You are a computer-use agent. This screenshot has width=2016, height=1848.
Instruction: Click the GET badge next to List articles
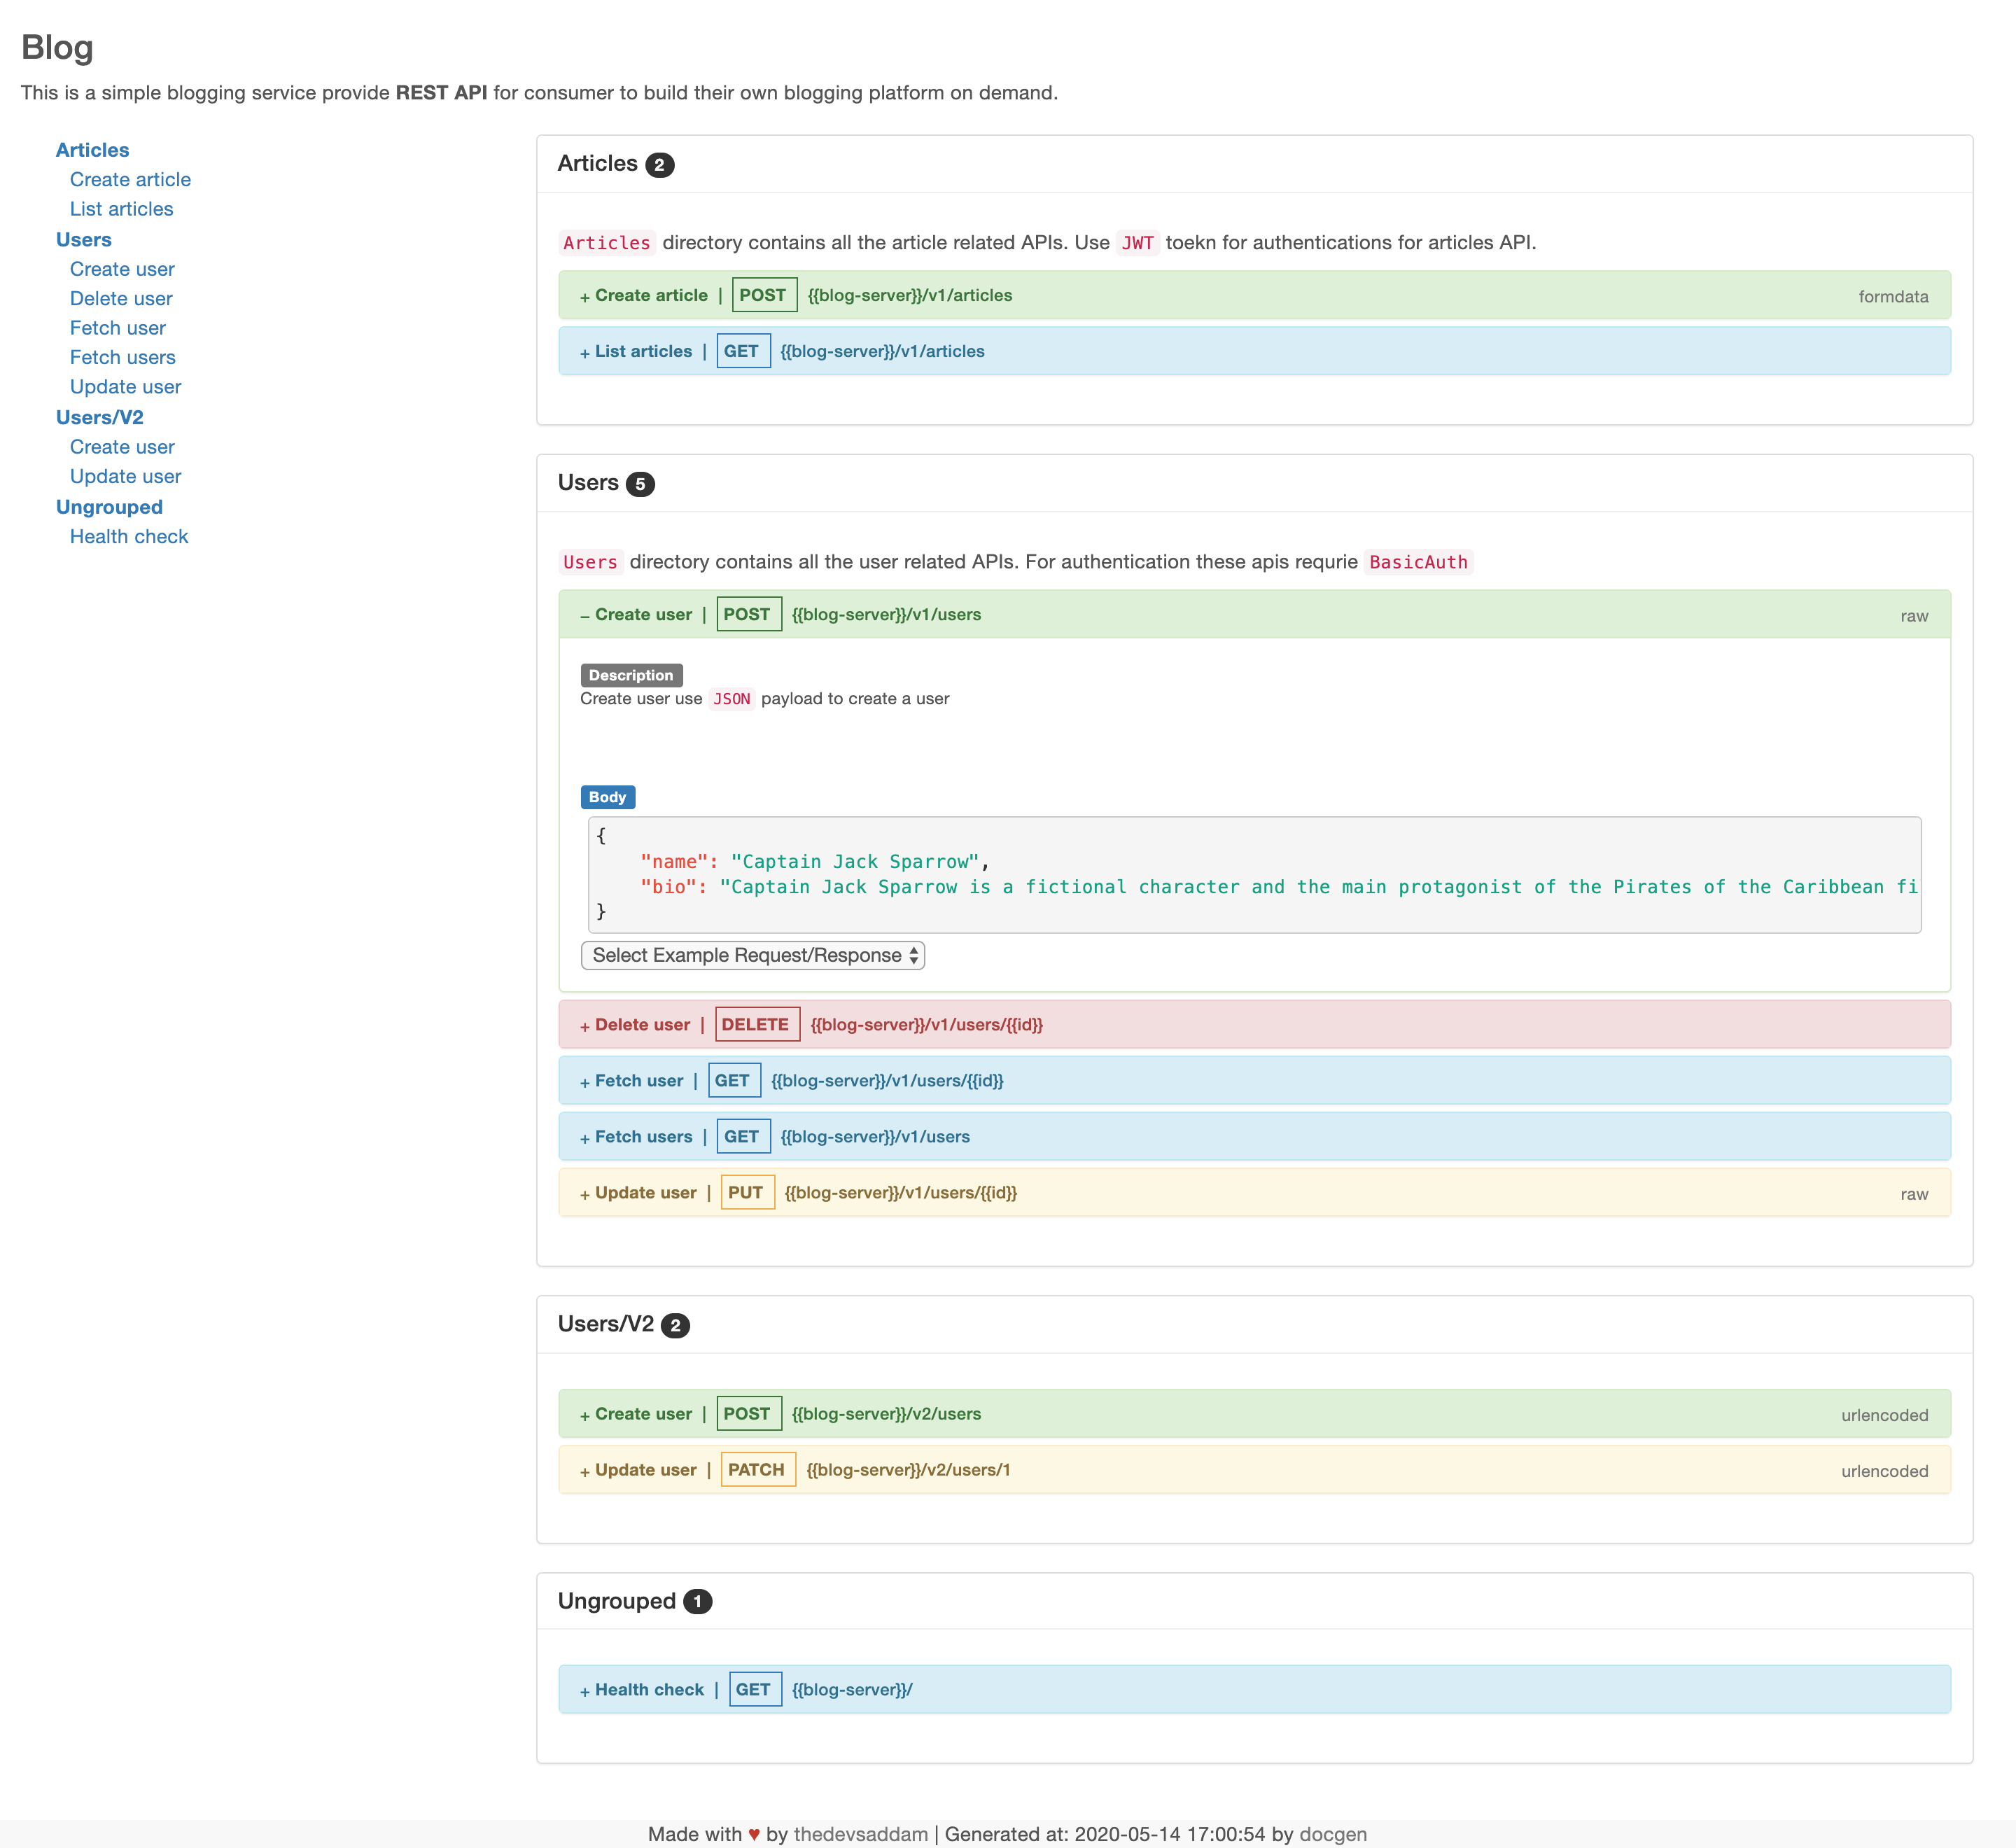743,351
